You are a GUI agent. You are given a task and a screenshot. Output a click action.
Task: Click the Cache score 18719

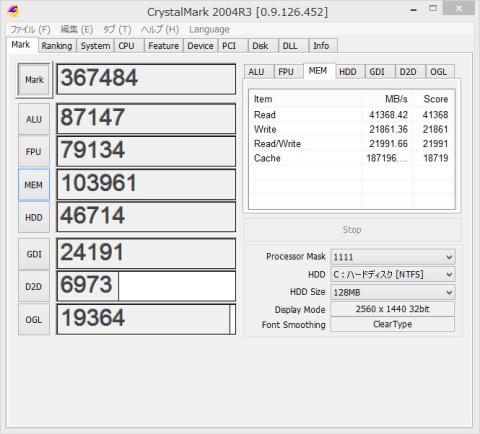pyautogui.click(x=435, y=158)
